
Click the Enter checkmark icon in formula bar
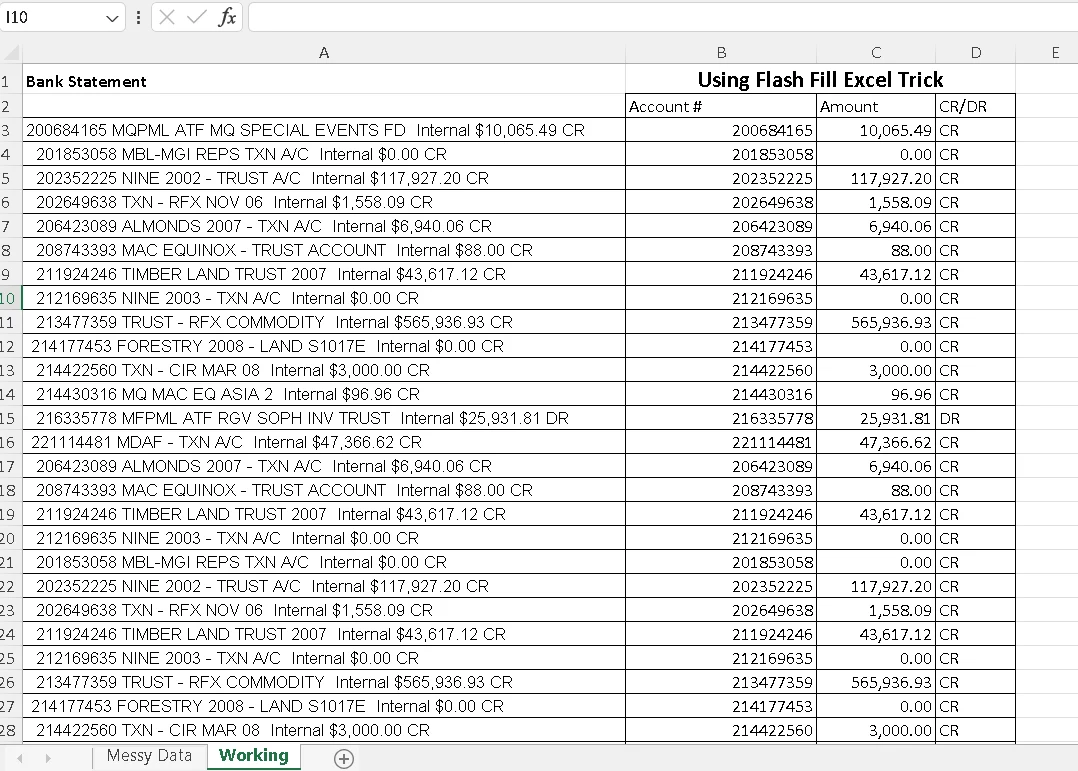point(194,17)
